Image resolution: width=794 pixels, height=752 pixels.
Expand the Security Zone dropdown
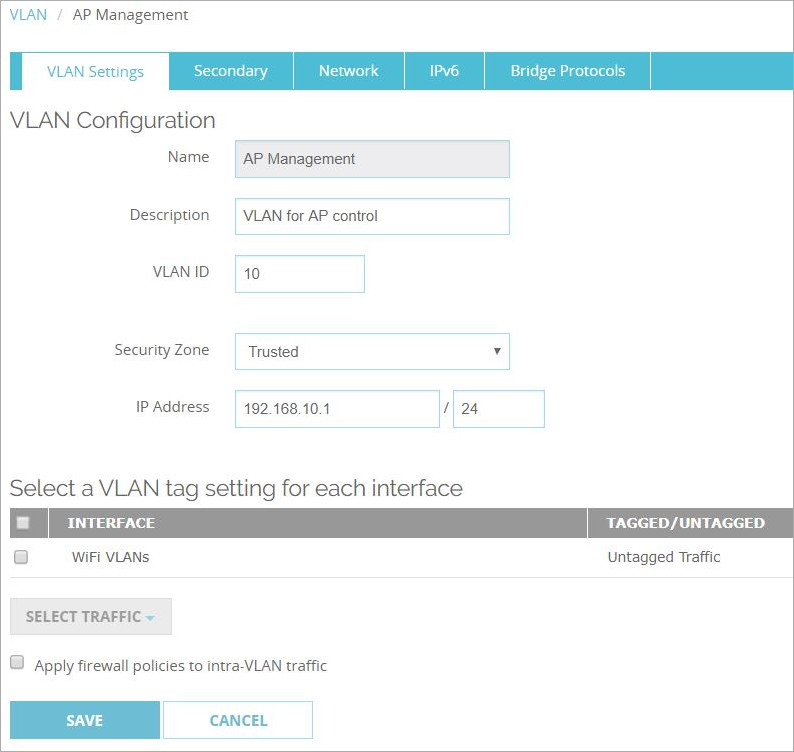point(372,352)
